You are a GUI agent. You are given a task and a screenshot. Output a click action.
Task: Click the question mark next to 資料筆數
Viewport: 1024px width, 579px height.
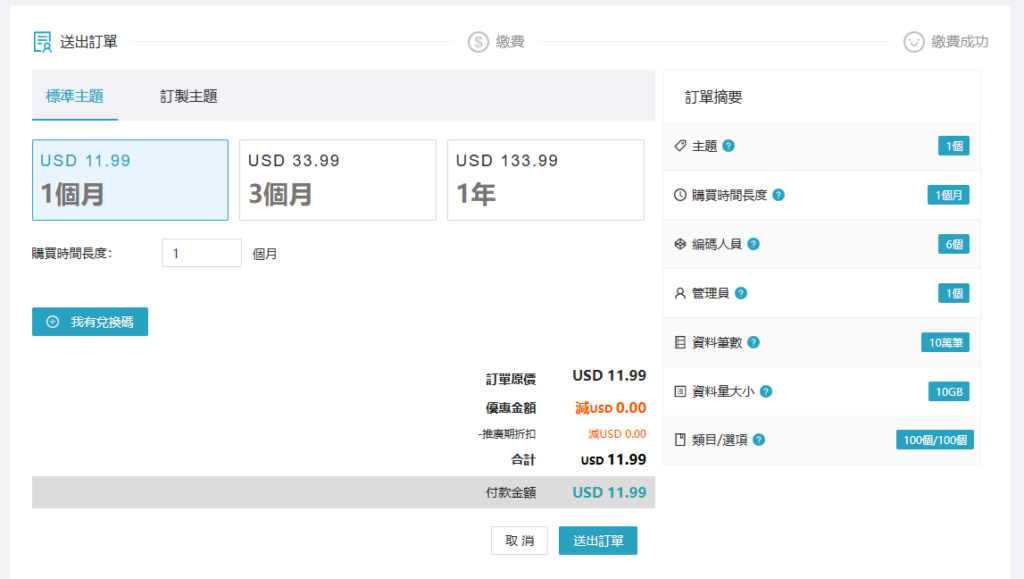click(753, 342)
